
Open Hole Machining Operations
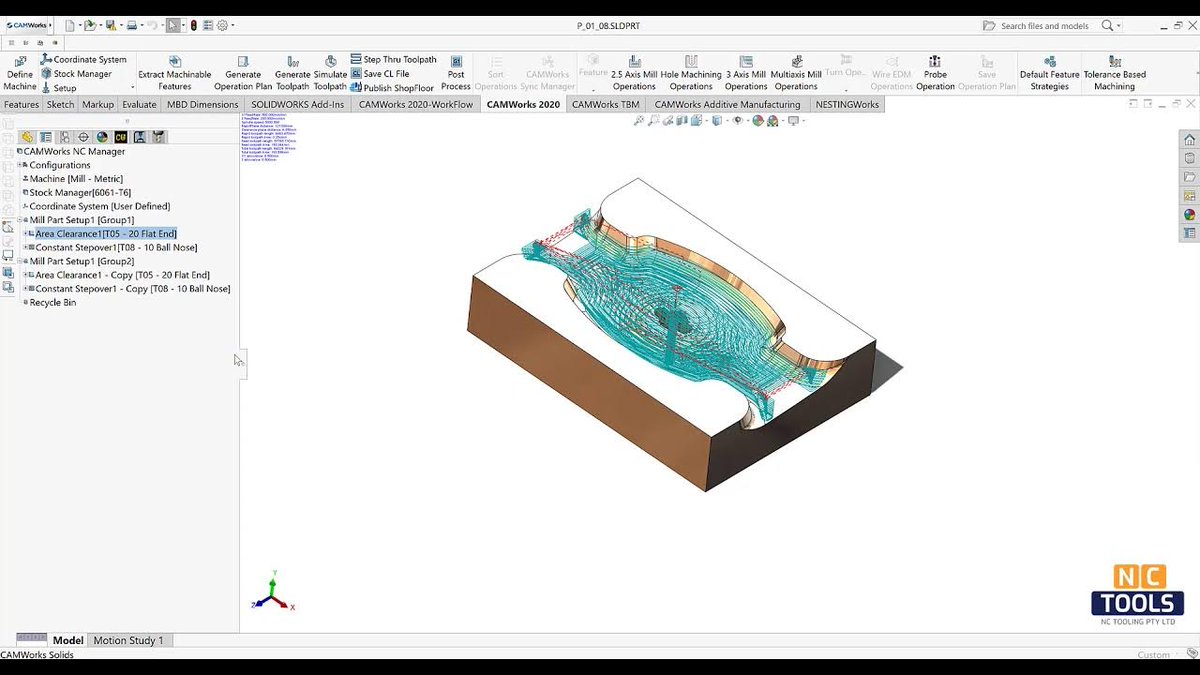[x=691, y=74]
